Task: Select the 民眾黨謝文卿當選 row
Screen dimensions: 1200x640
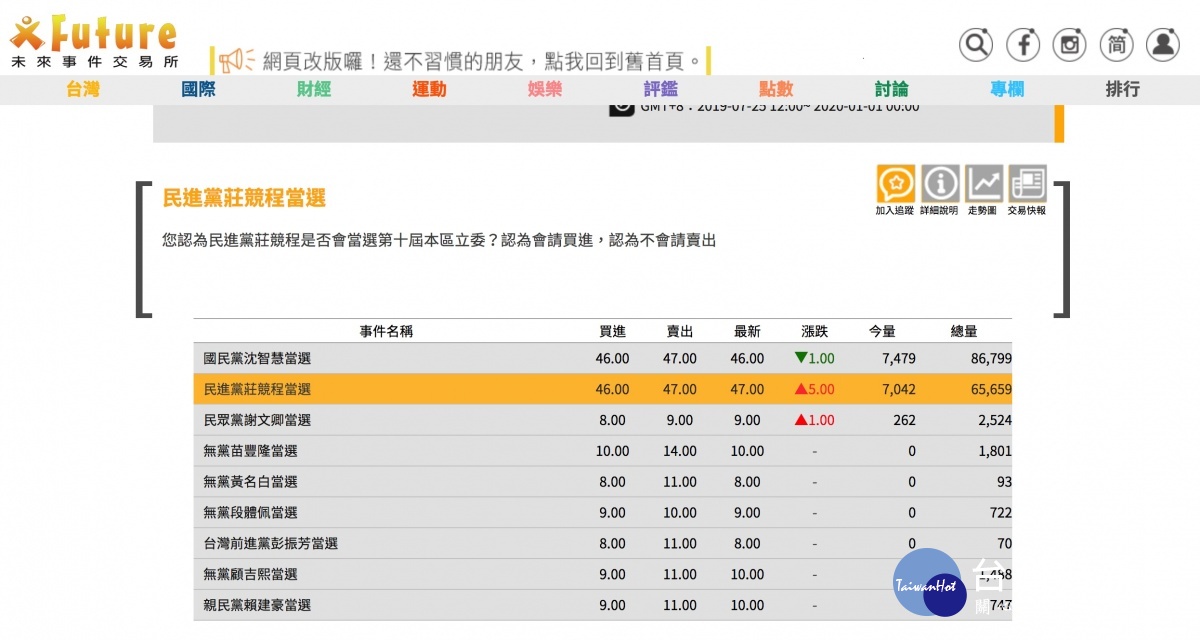Action: pos(602,420)
